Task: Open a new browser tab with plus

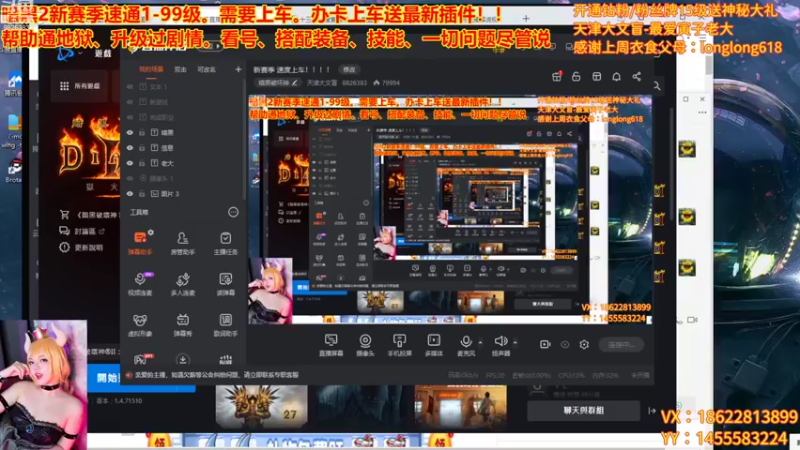Action: pyautogui.click(x=526, y=19)
